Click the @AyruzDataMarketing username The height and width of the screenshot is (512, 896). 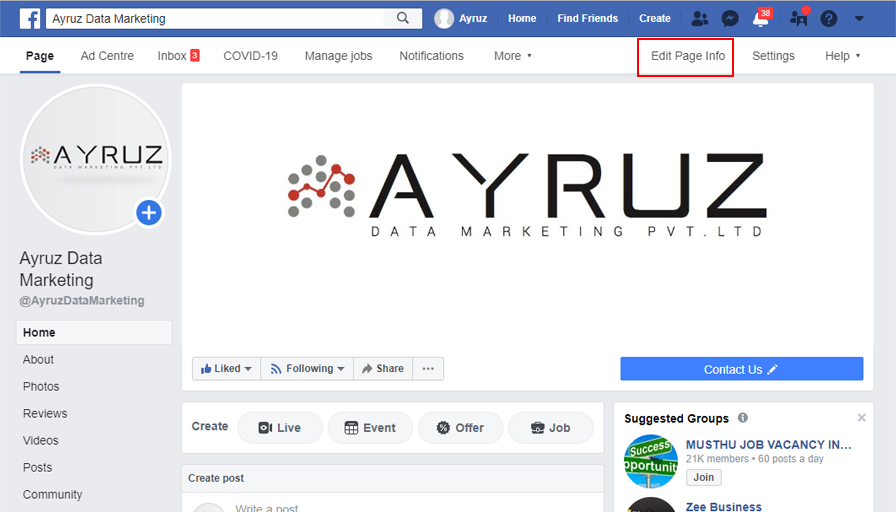(82, 301)
